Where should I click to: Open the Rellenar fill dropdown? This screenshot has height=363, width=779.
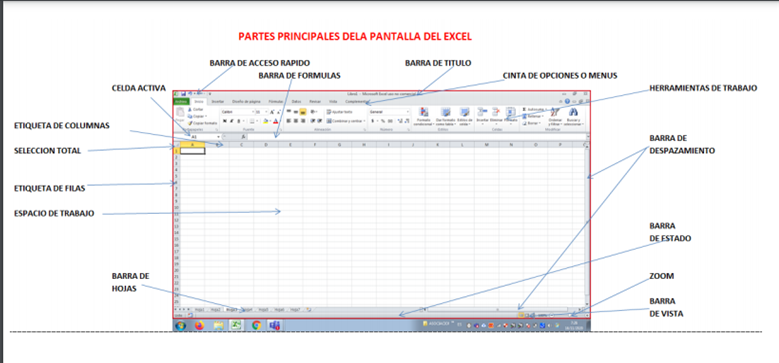click(533, 116)
